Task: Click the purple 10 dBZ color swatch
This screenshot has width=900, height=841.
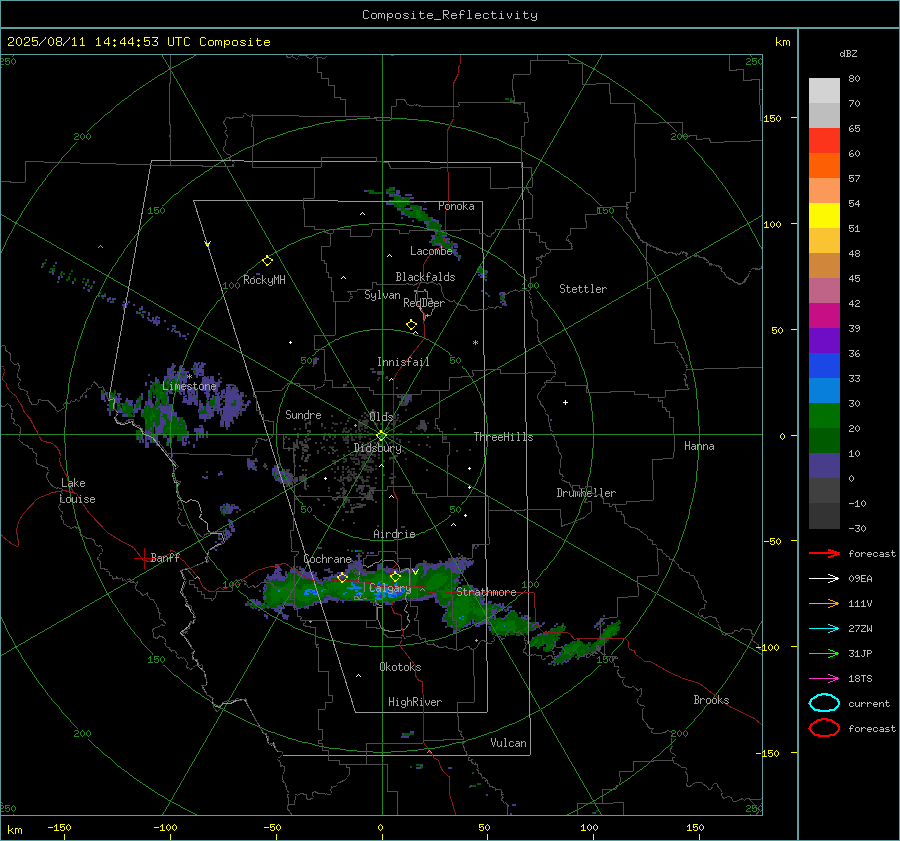Action: (x=824, y=466)
